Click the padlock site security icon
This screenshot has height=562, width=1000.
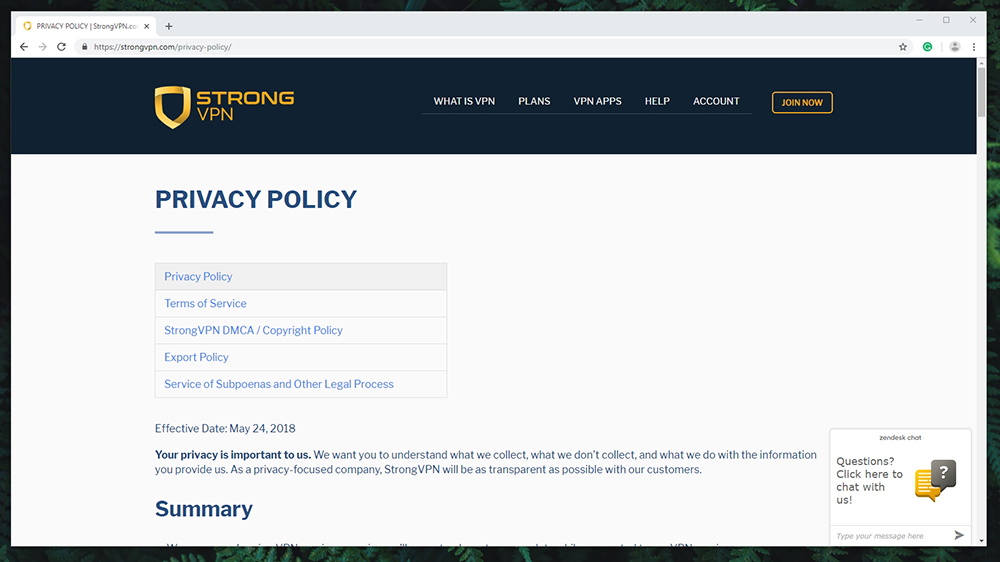[84, 47]
